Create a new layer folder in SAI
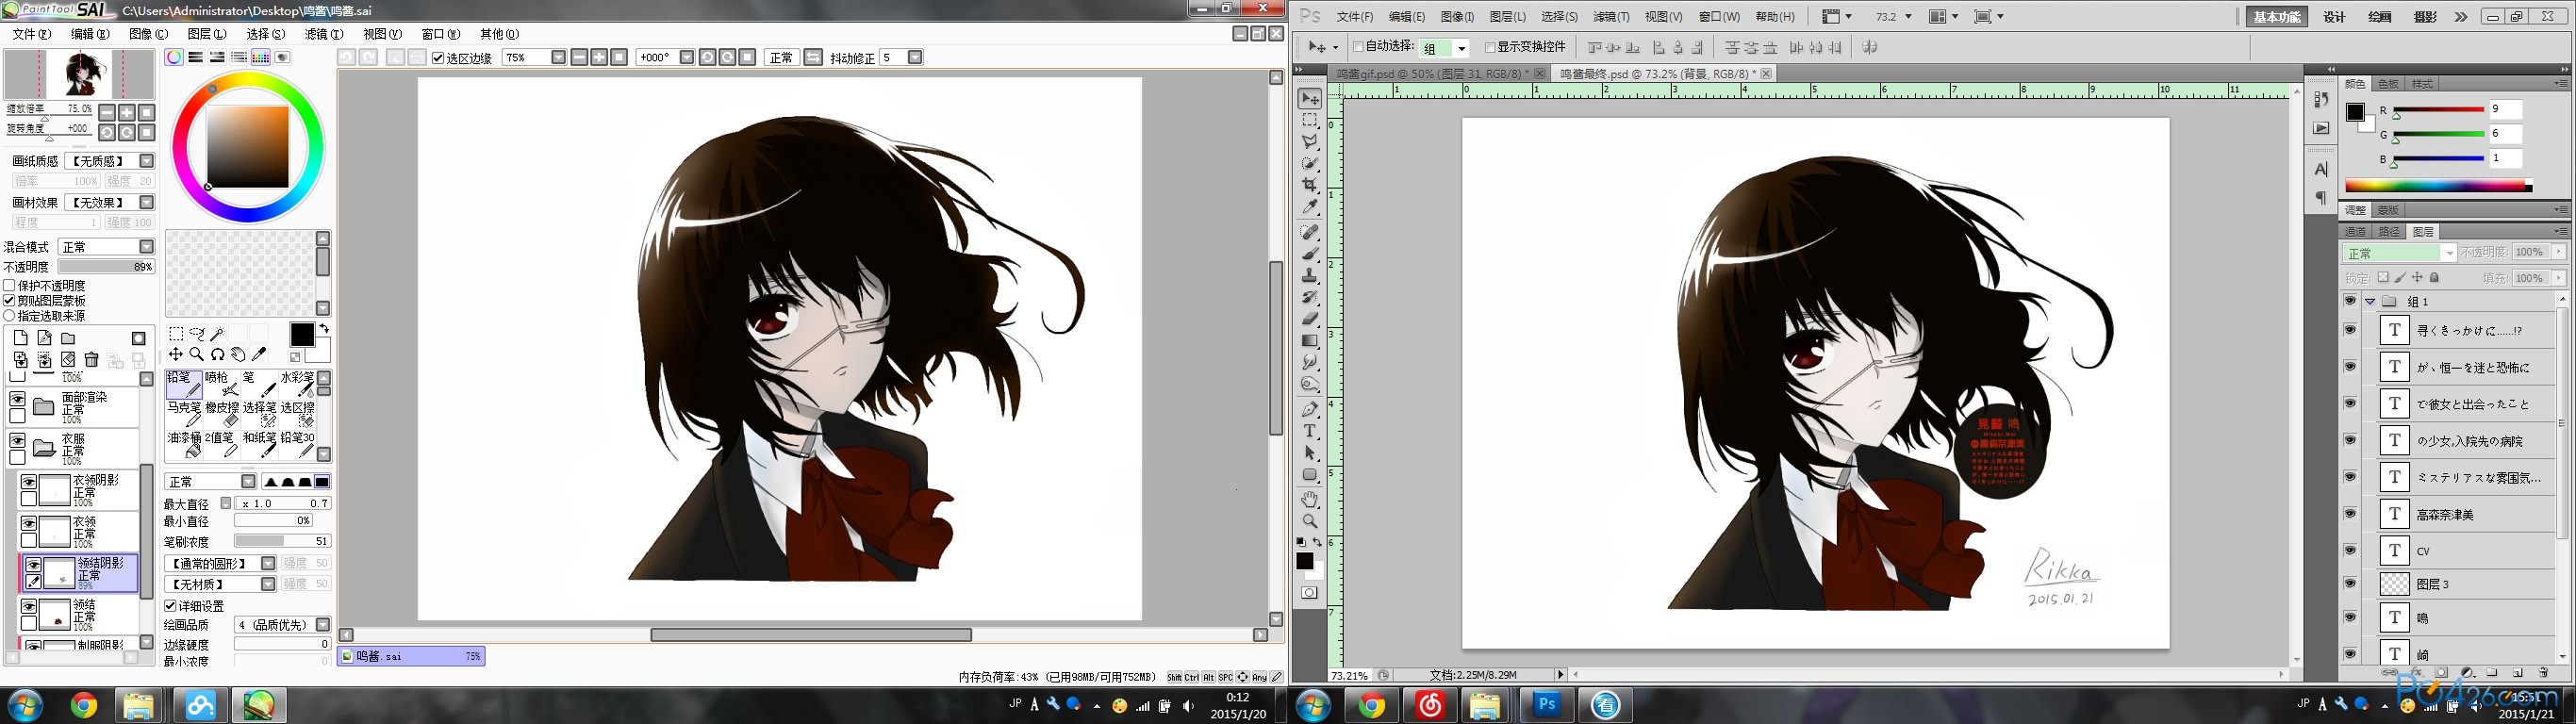 tap(68, 339)
